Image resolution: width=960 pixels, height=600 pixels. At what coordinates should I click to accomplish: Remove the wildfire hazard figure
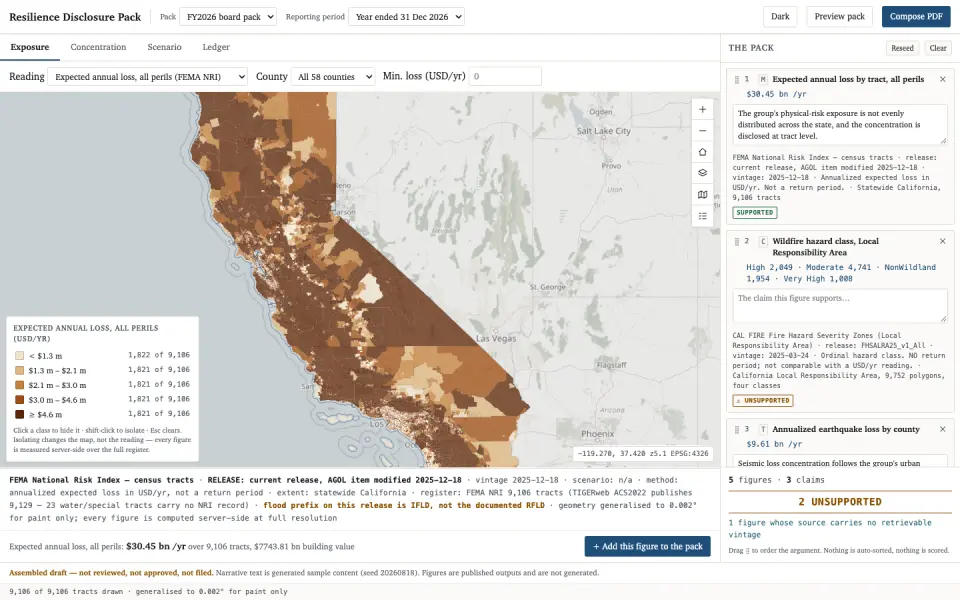(x=942, y=241)
